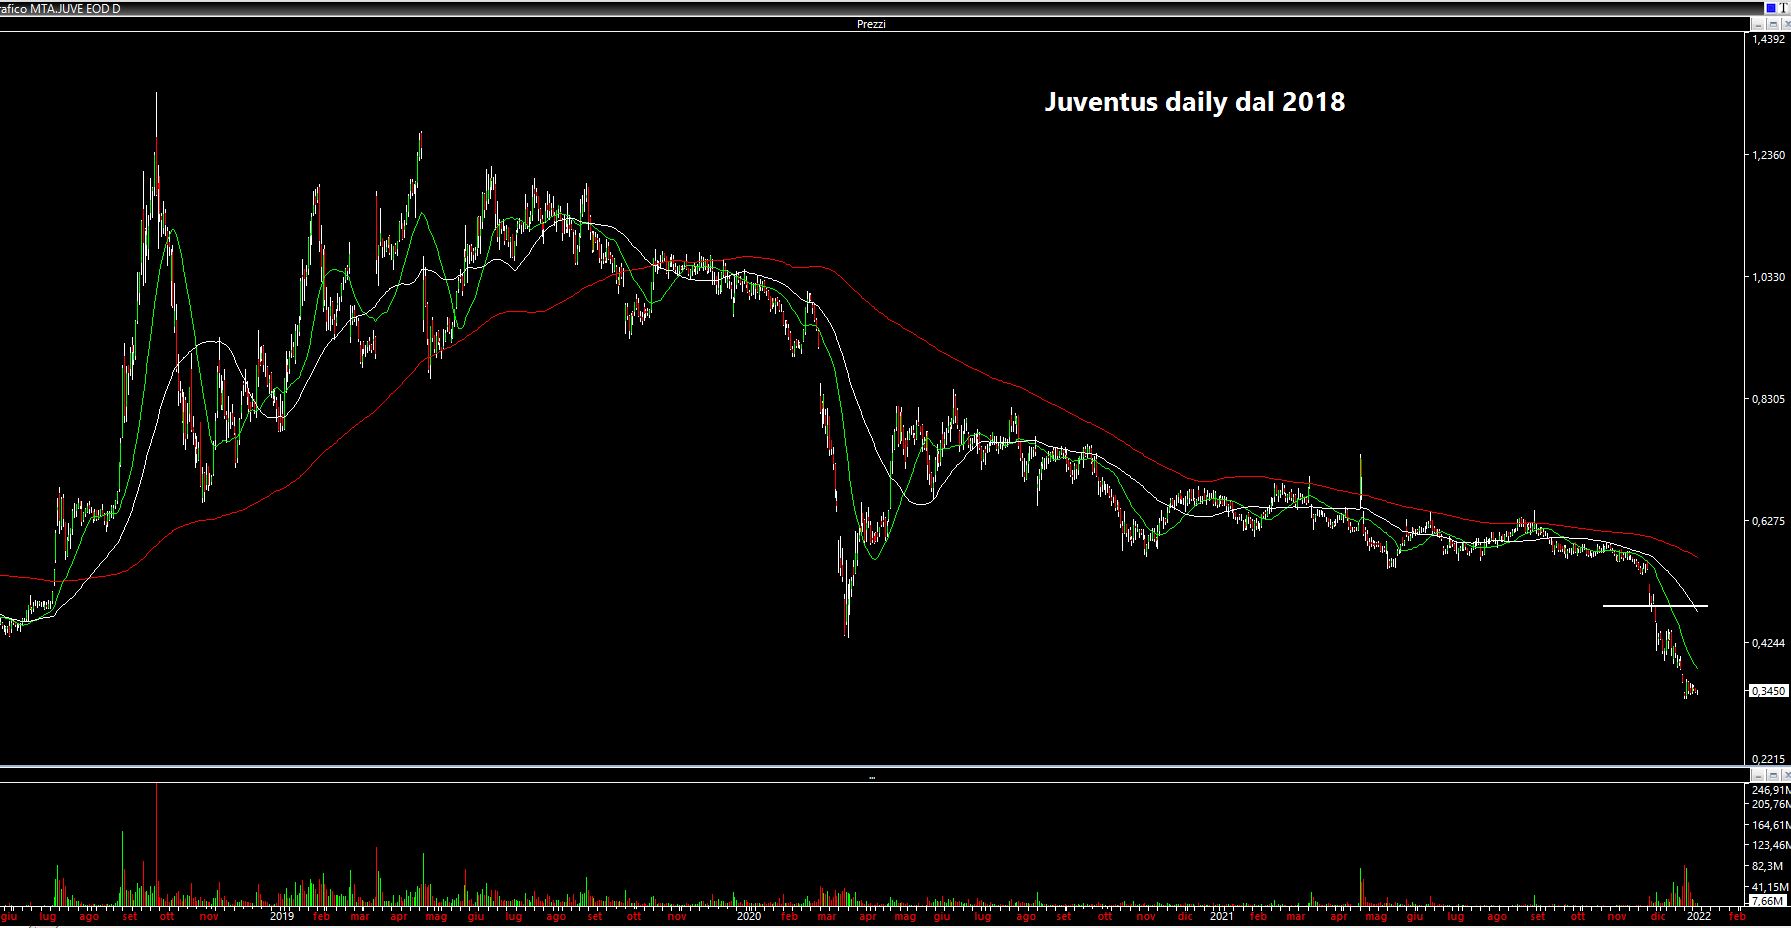Click the current price label 0,3450
Image resolution: width=1791 pixels, height=928 pixels.
tap(1769, 691)
